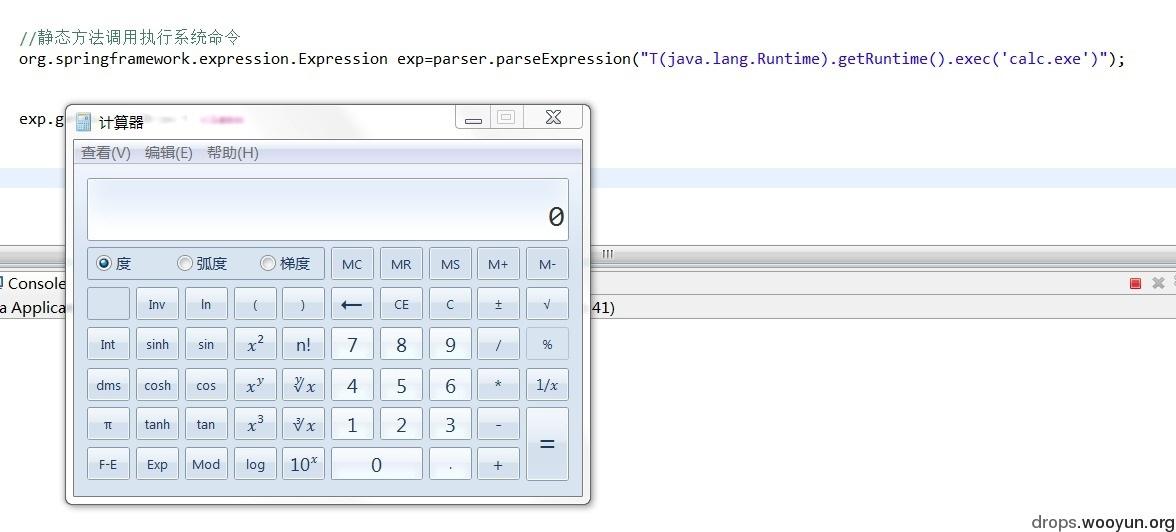
Task: Click the Exp exponent button
Action: 157,464
